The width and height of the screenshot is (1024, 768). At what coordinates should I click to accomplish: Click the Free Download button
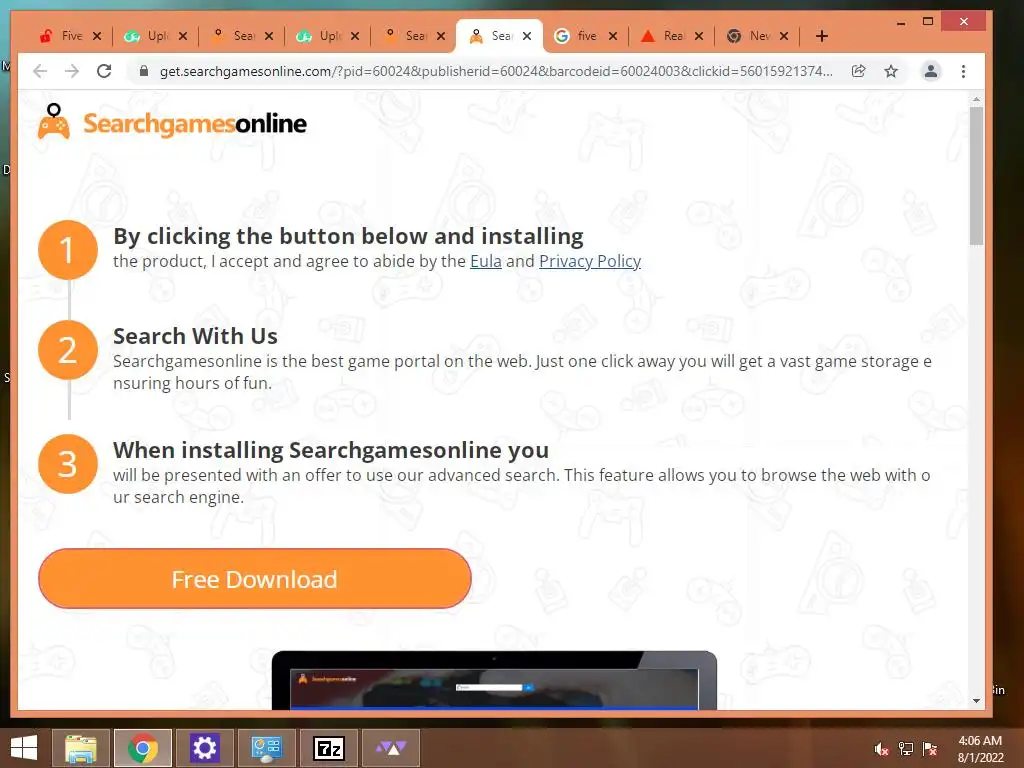(255, 579)
